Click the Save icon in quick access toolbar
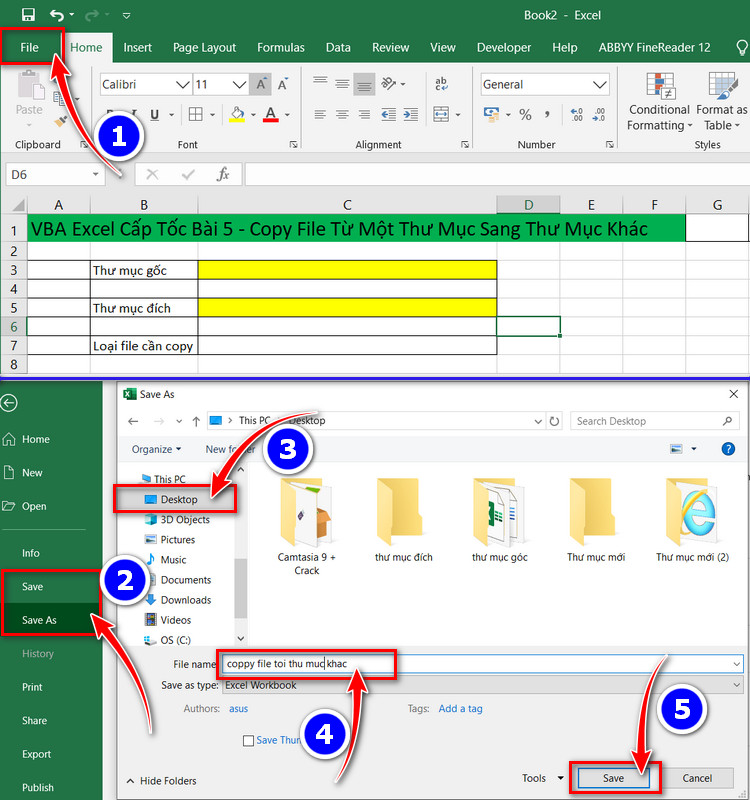Screen dimensions: 750x800 point(28,15)
